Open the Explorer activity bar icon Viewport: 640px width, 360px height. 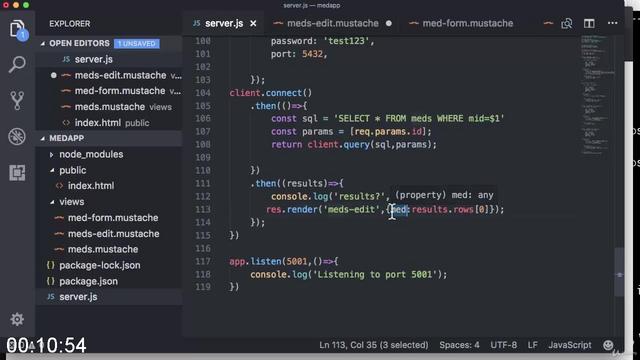click(17, 29)
